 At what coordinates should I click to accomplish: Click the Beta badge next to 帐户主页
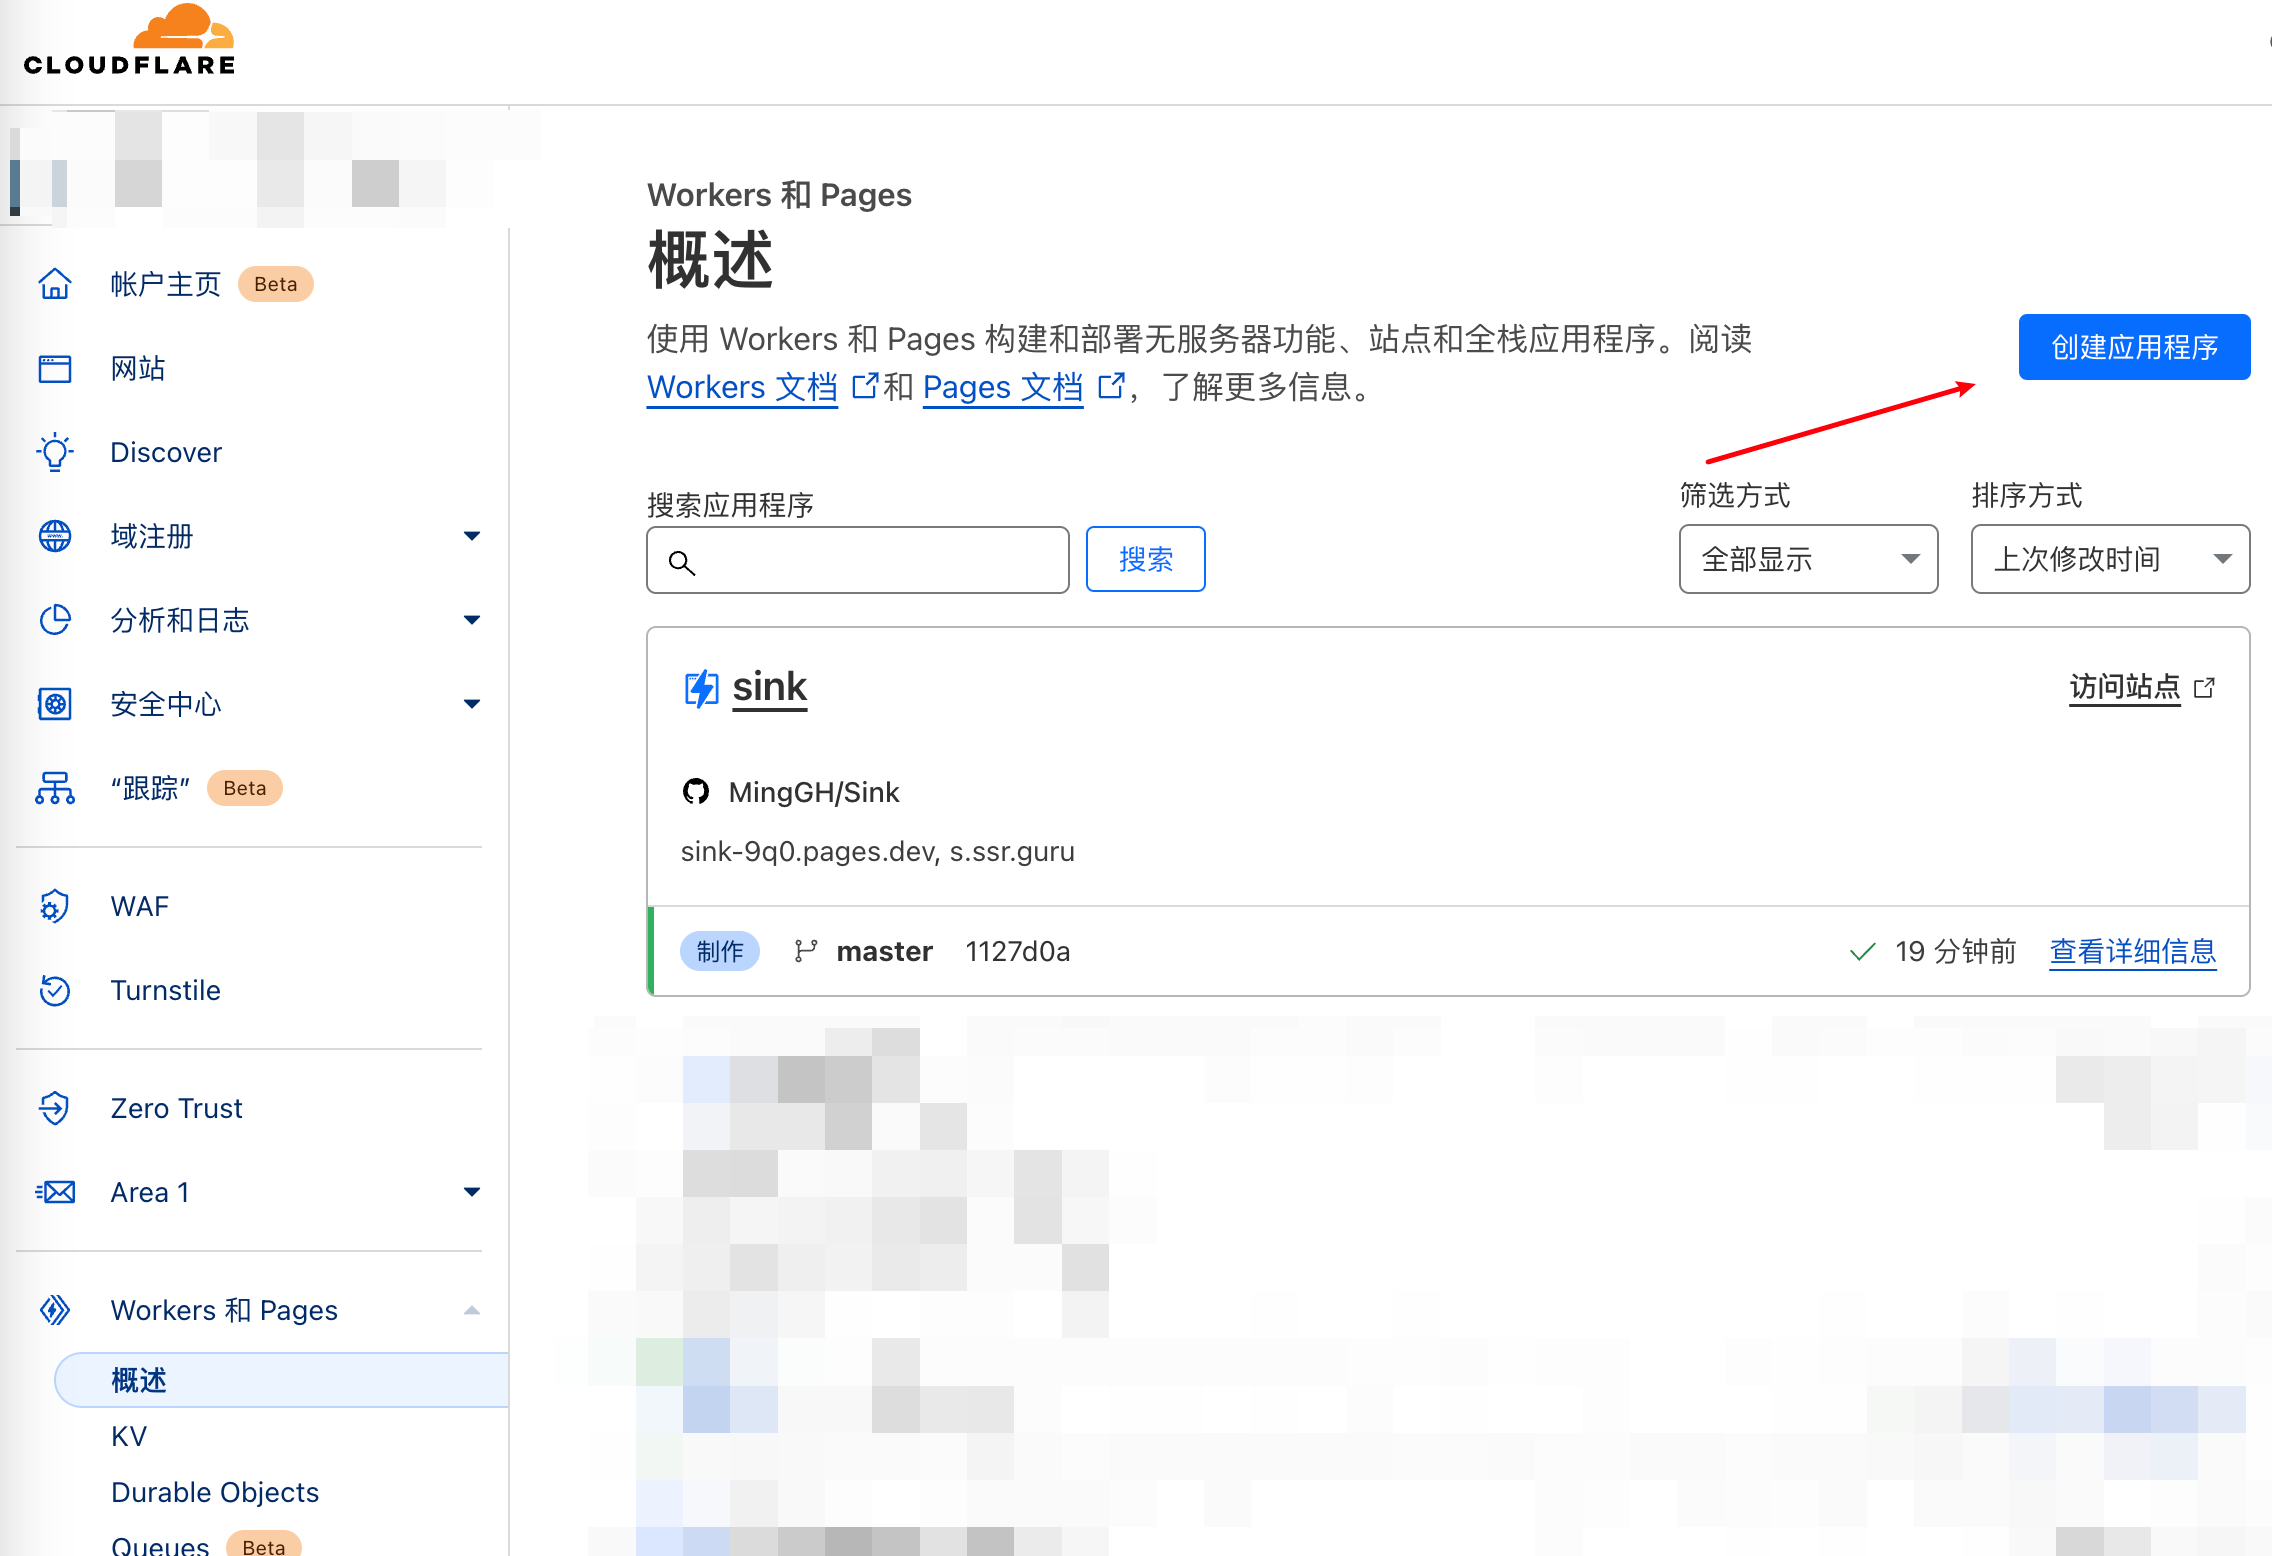(x=276, y=284)
